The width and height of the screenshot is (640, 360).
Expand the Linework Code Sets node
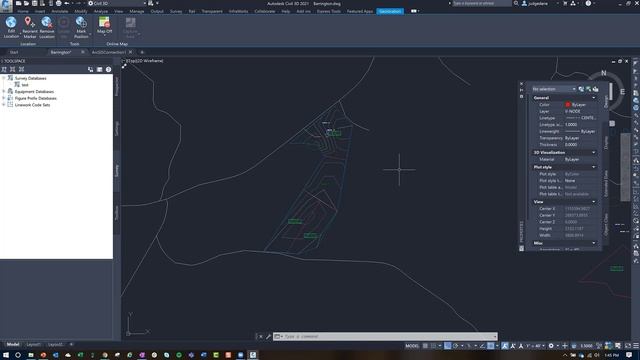[x=4, y=105]
